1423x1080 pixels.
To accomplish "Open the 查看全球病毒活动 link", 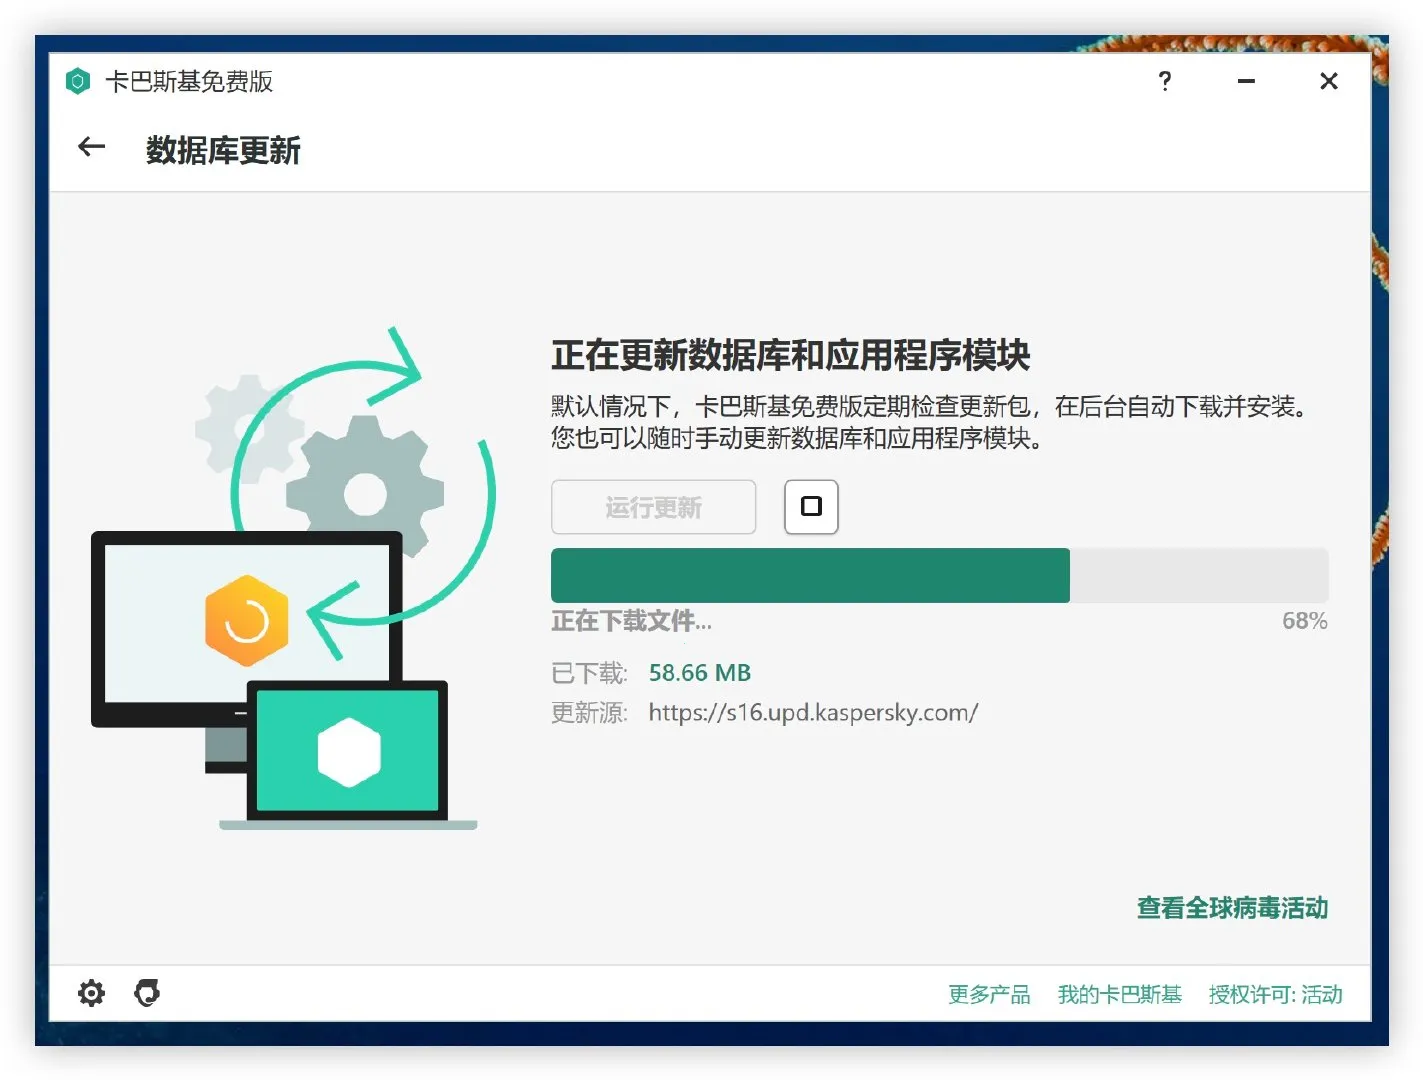I will pos(1232,908).
